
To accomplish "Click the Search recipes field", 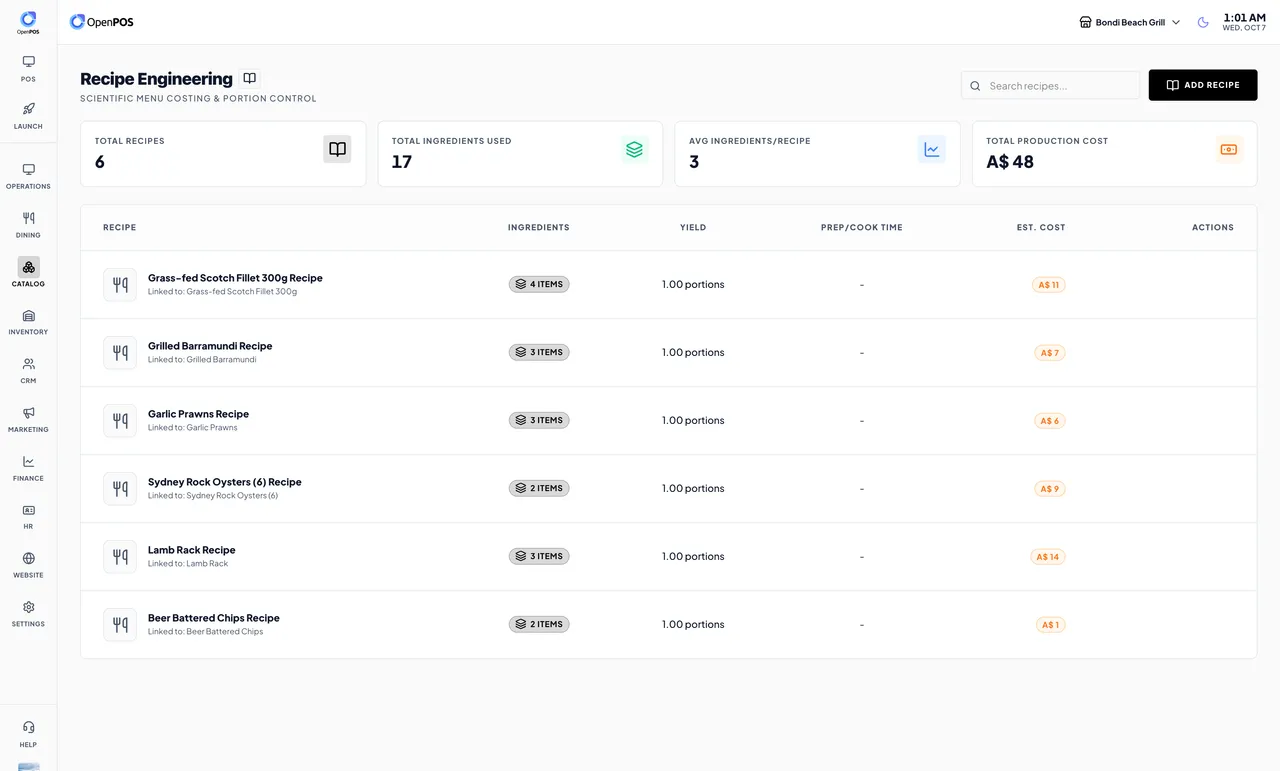I will coord(1050,85).
